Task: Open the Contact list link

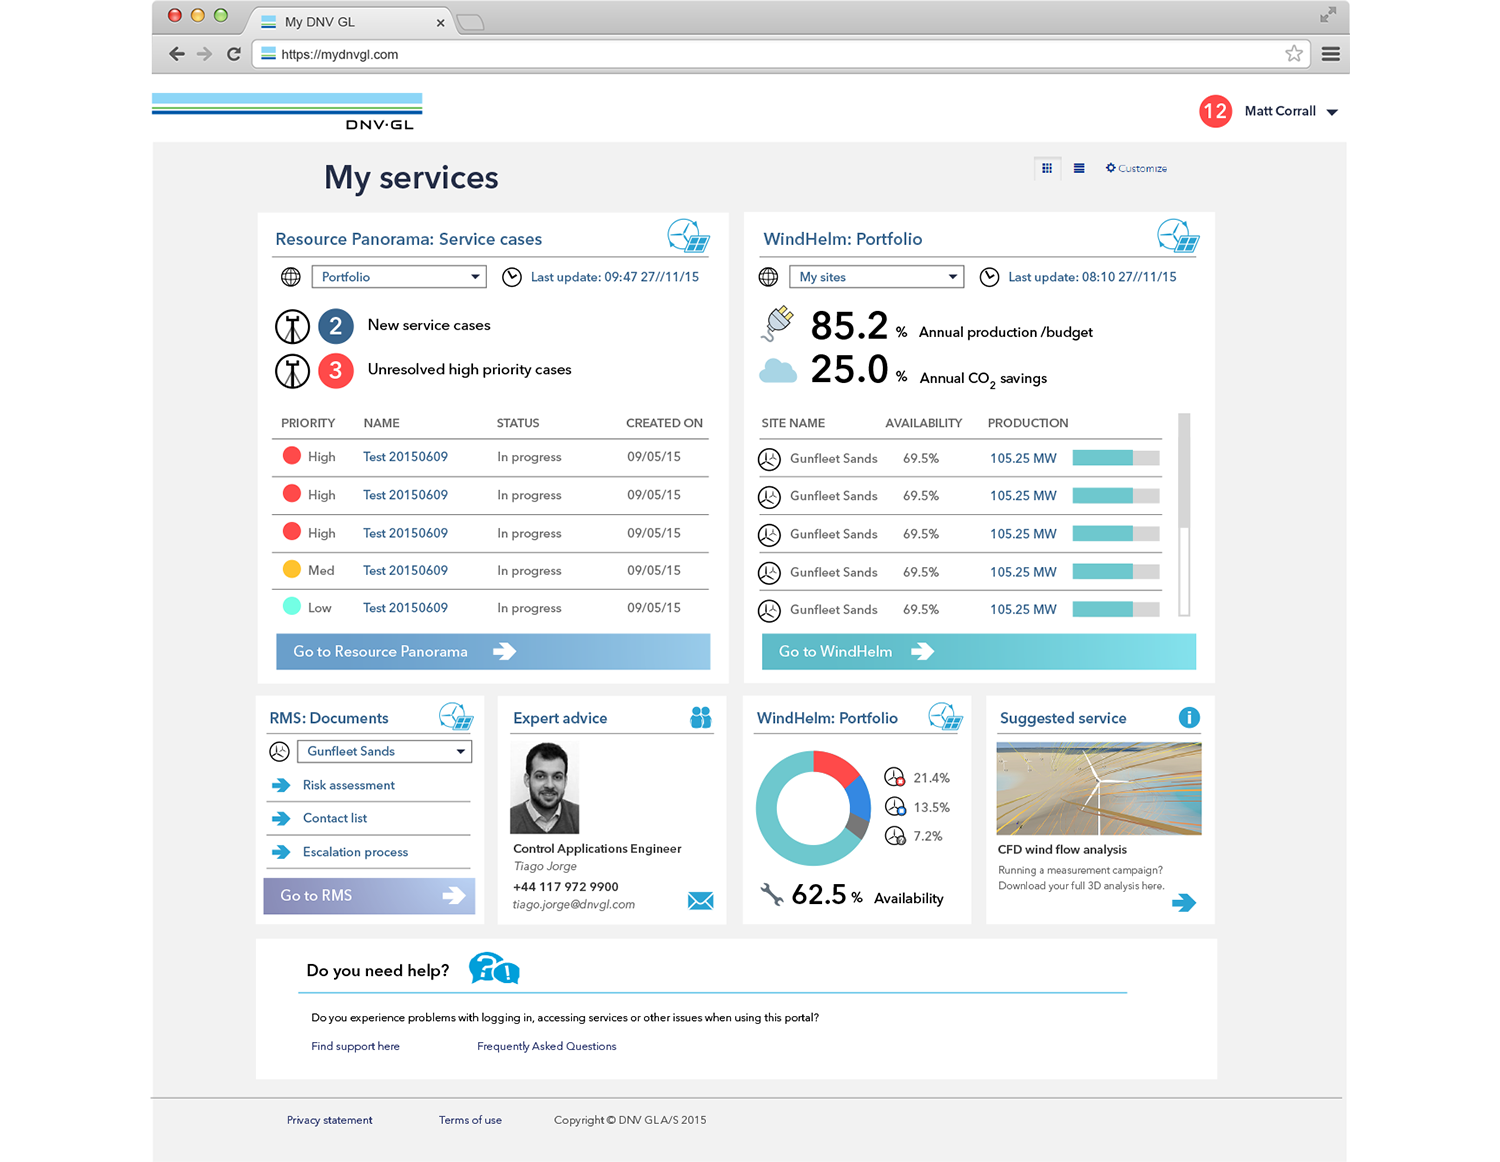Action: tap(335, 818)
